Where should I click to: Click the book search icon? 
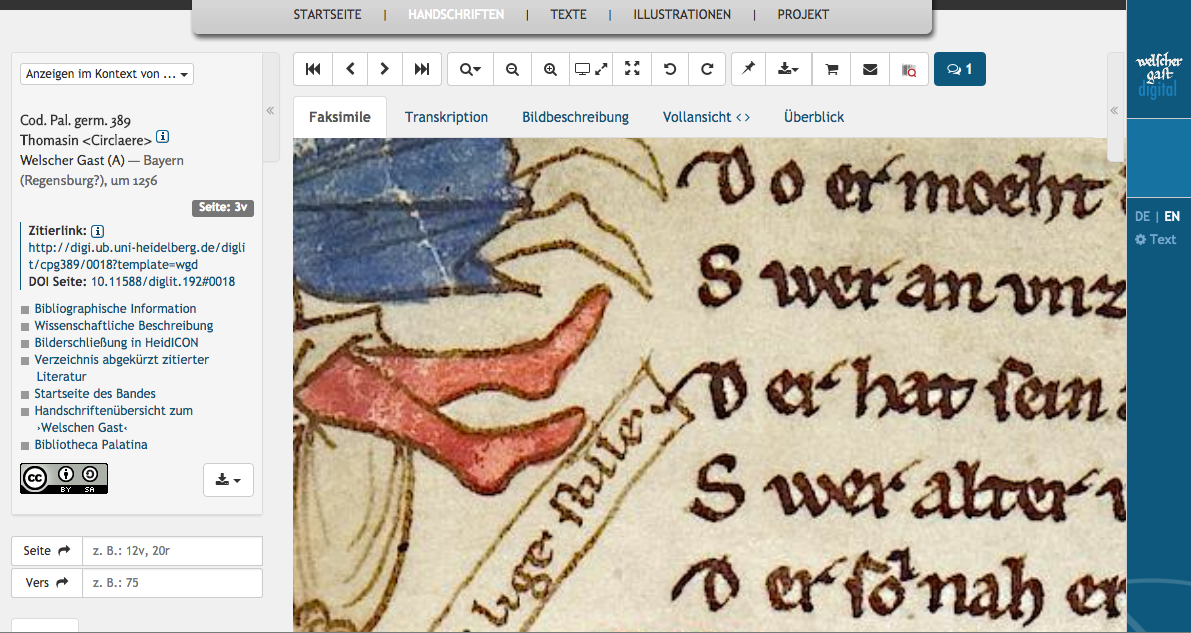coord(909,69)
